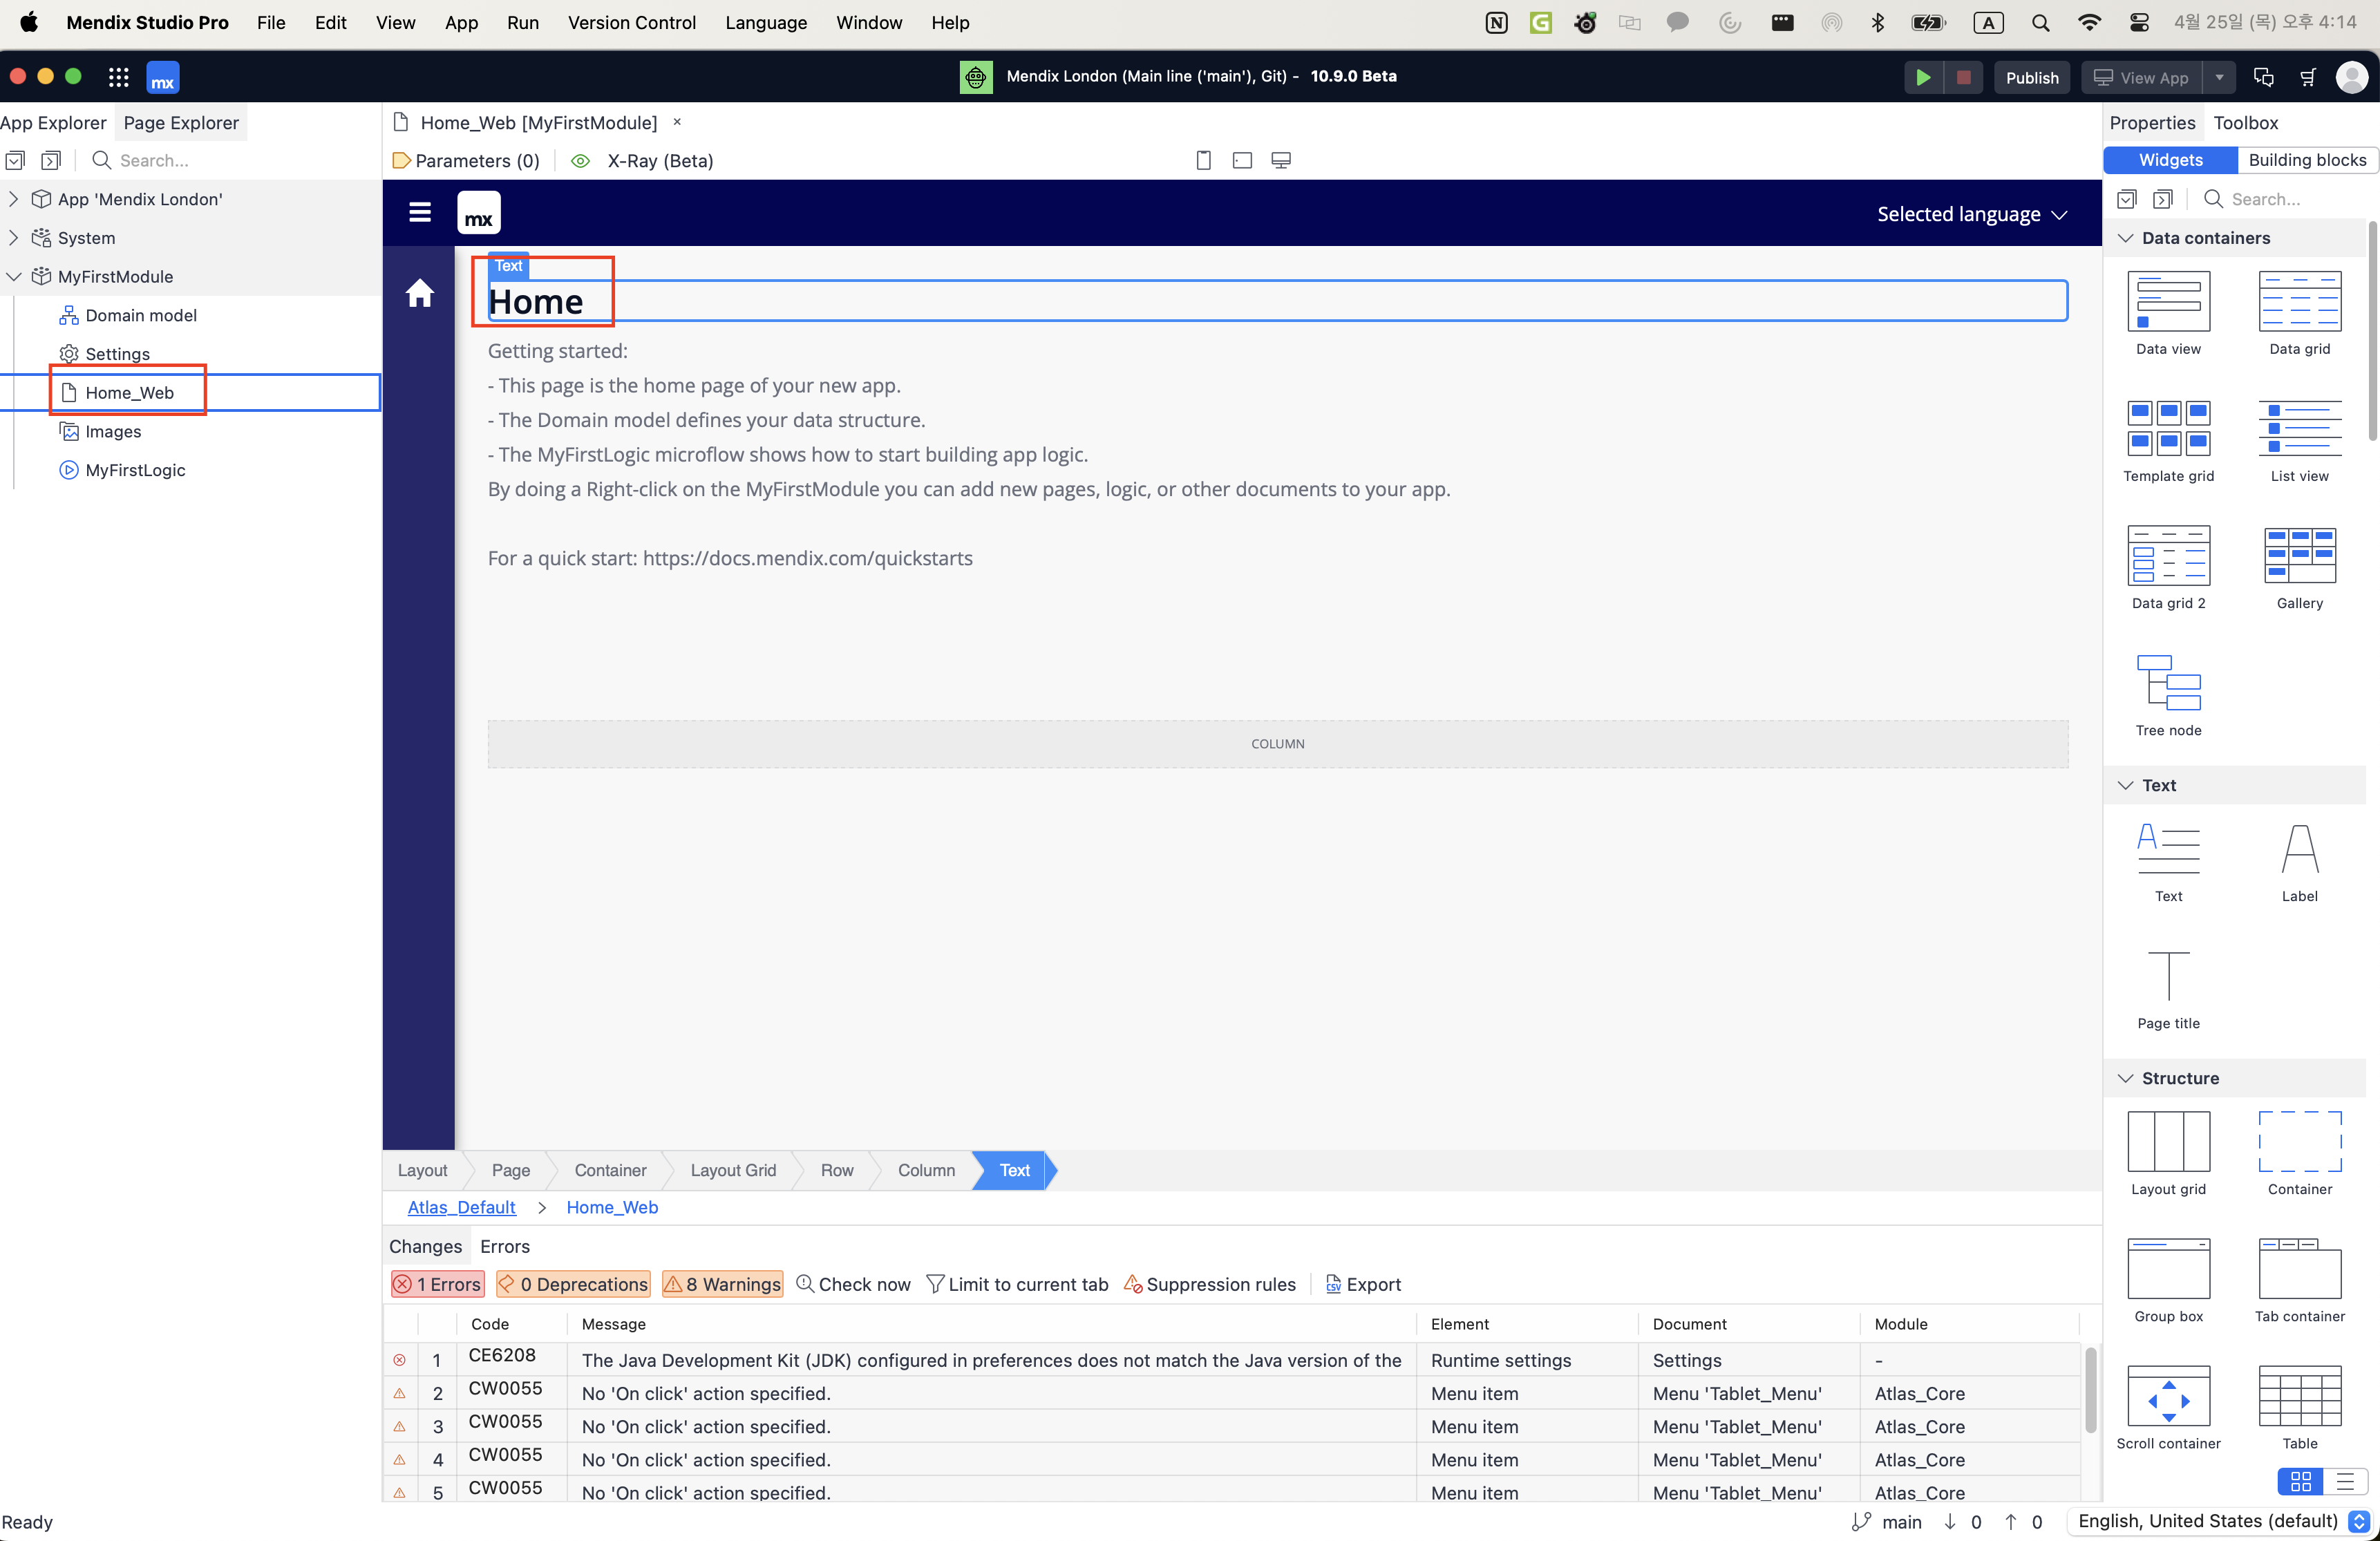
Task: Toggle the 8 Warnings filter
Action: pyautogui.click(x=722, y=1284)
